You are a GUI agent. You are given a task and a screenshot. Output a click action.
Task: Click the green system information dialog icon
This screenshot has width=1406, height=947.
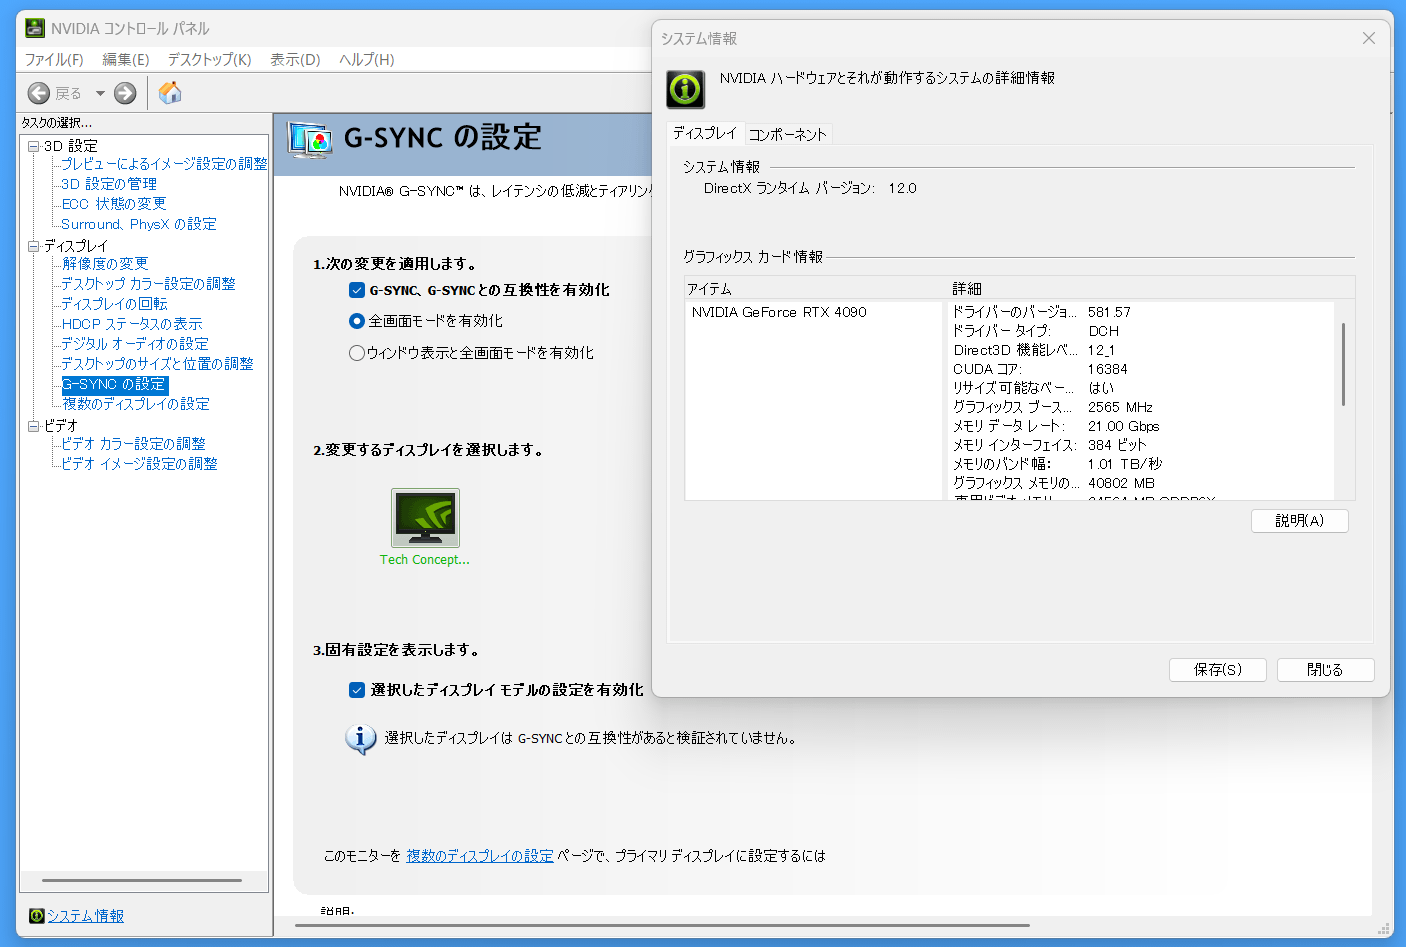685,90
